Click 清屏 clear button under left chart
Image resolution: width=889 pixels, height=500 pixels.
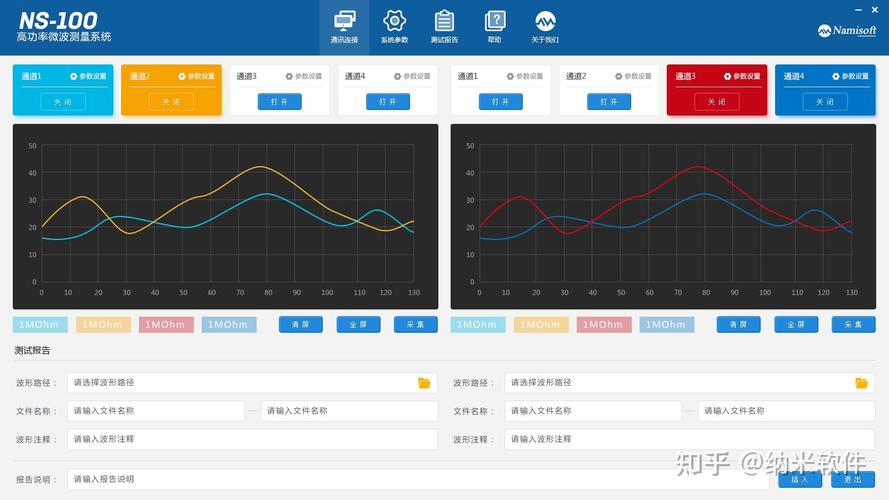click(x=300, y=325)
